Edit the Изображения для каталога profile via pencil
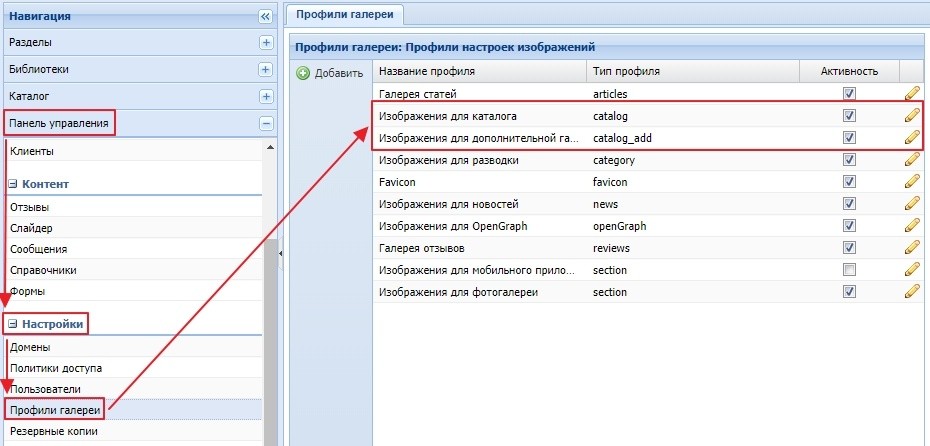This screenshot has height=446, width=930. [911, 115]
